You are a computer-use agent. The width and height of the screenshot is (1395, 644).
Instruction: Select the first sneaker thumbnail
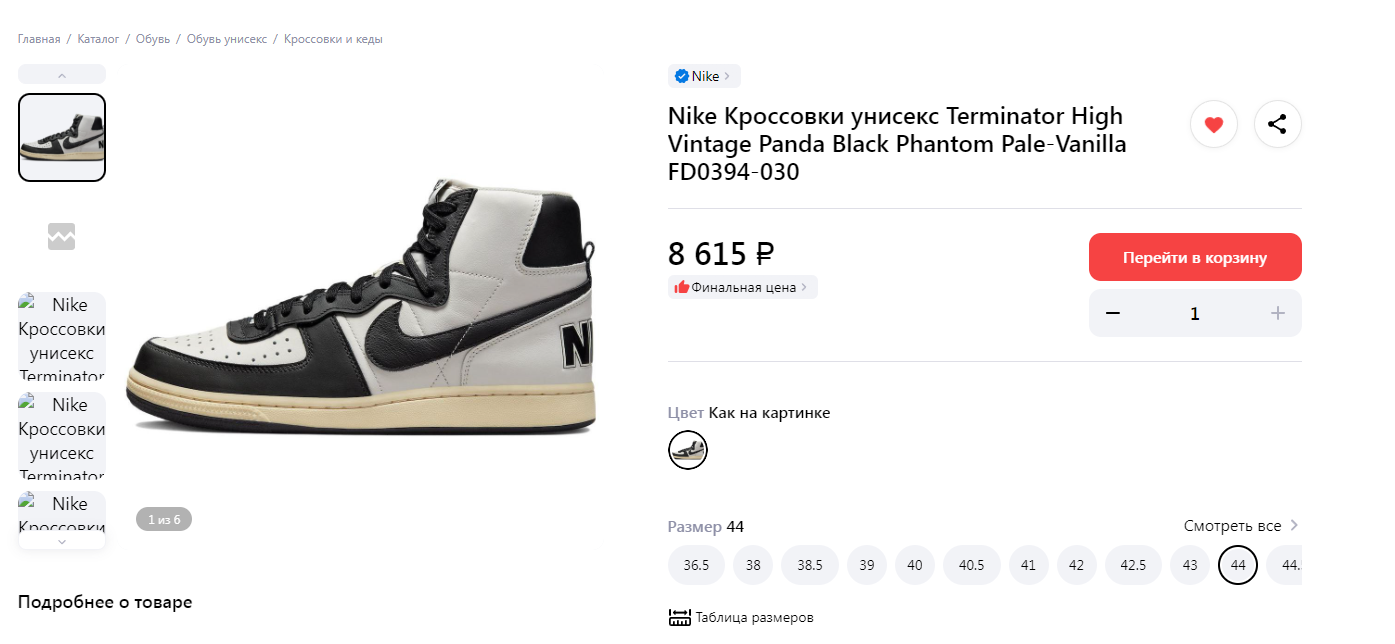62,137
